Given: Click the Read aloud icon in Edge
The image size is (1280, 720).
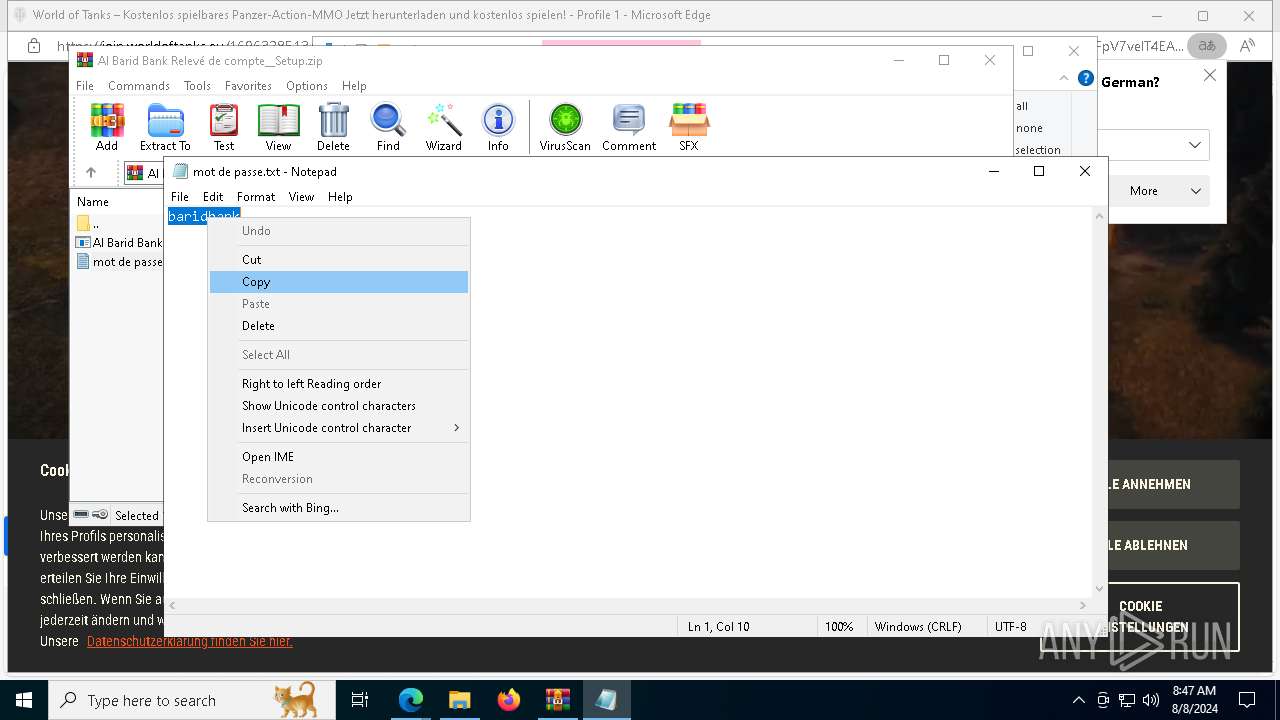Looking at the screenshot, I should tap(1247, 45).
